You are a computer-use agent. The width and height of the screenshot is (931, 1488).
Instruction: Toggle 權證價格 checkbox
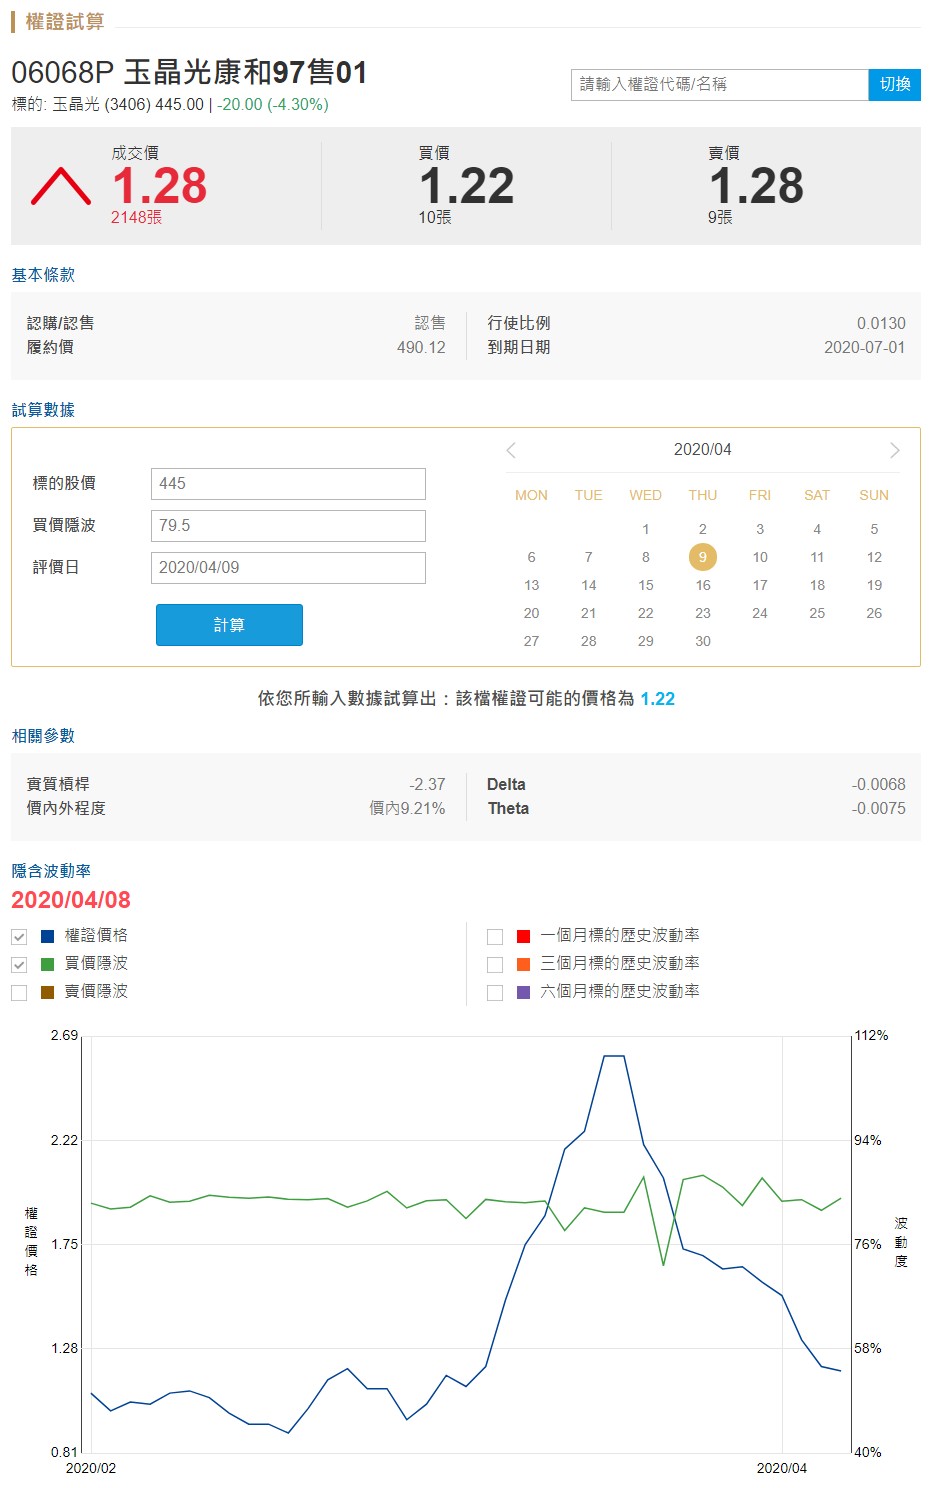19,937
